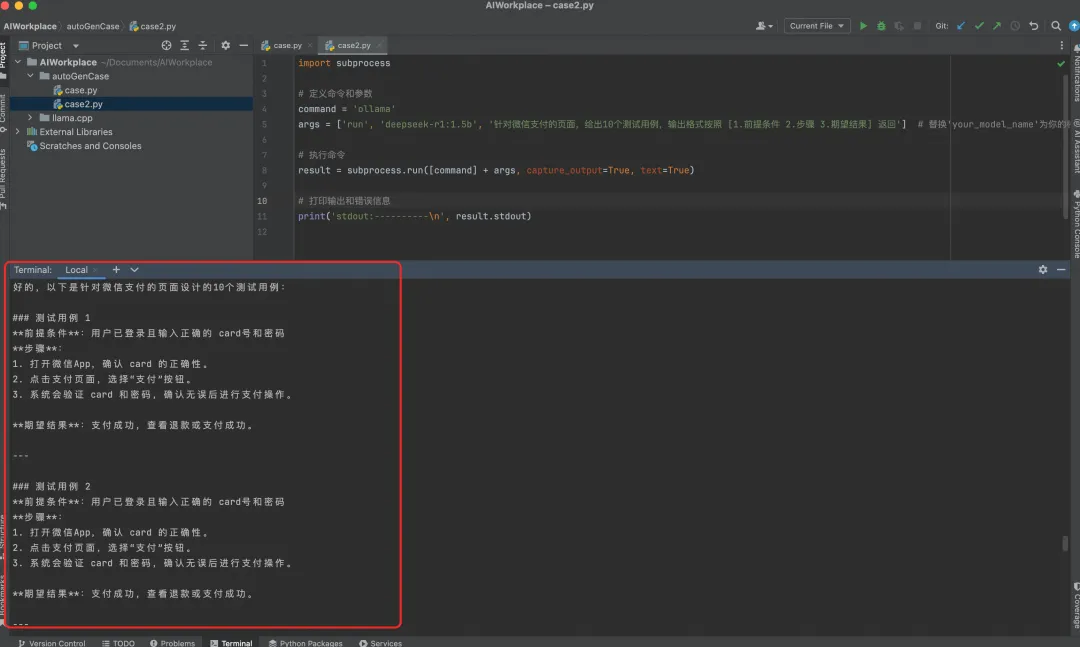The height and width of the screenshot is (647, 1080).
Task: Update project using blue Git arrow
Action: pyautogui.click(x=961, y=26)
